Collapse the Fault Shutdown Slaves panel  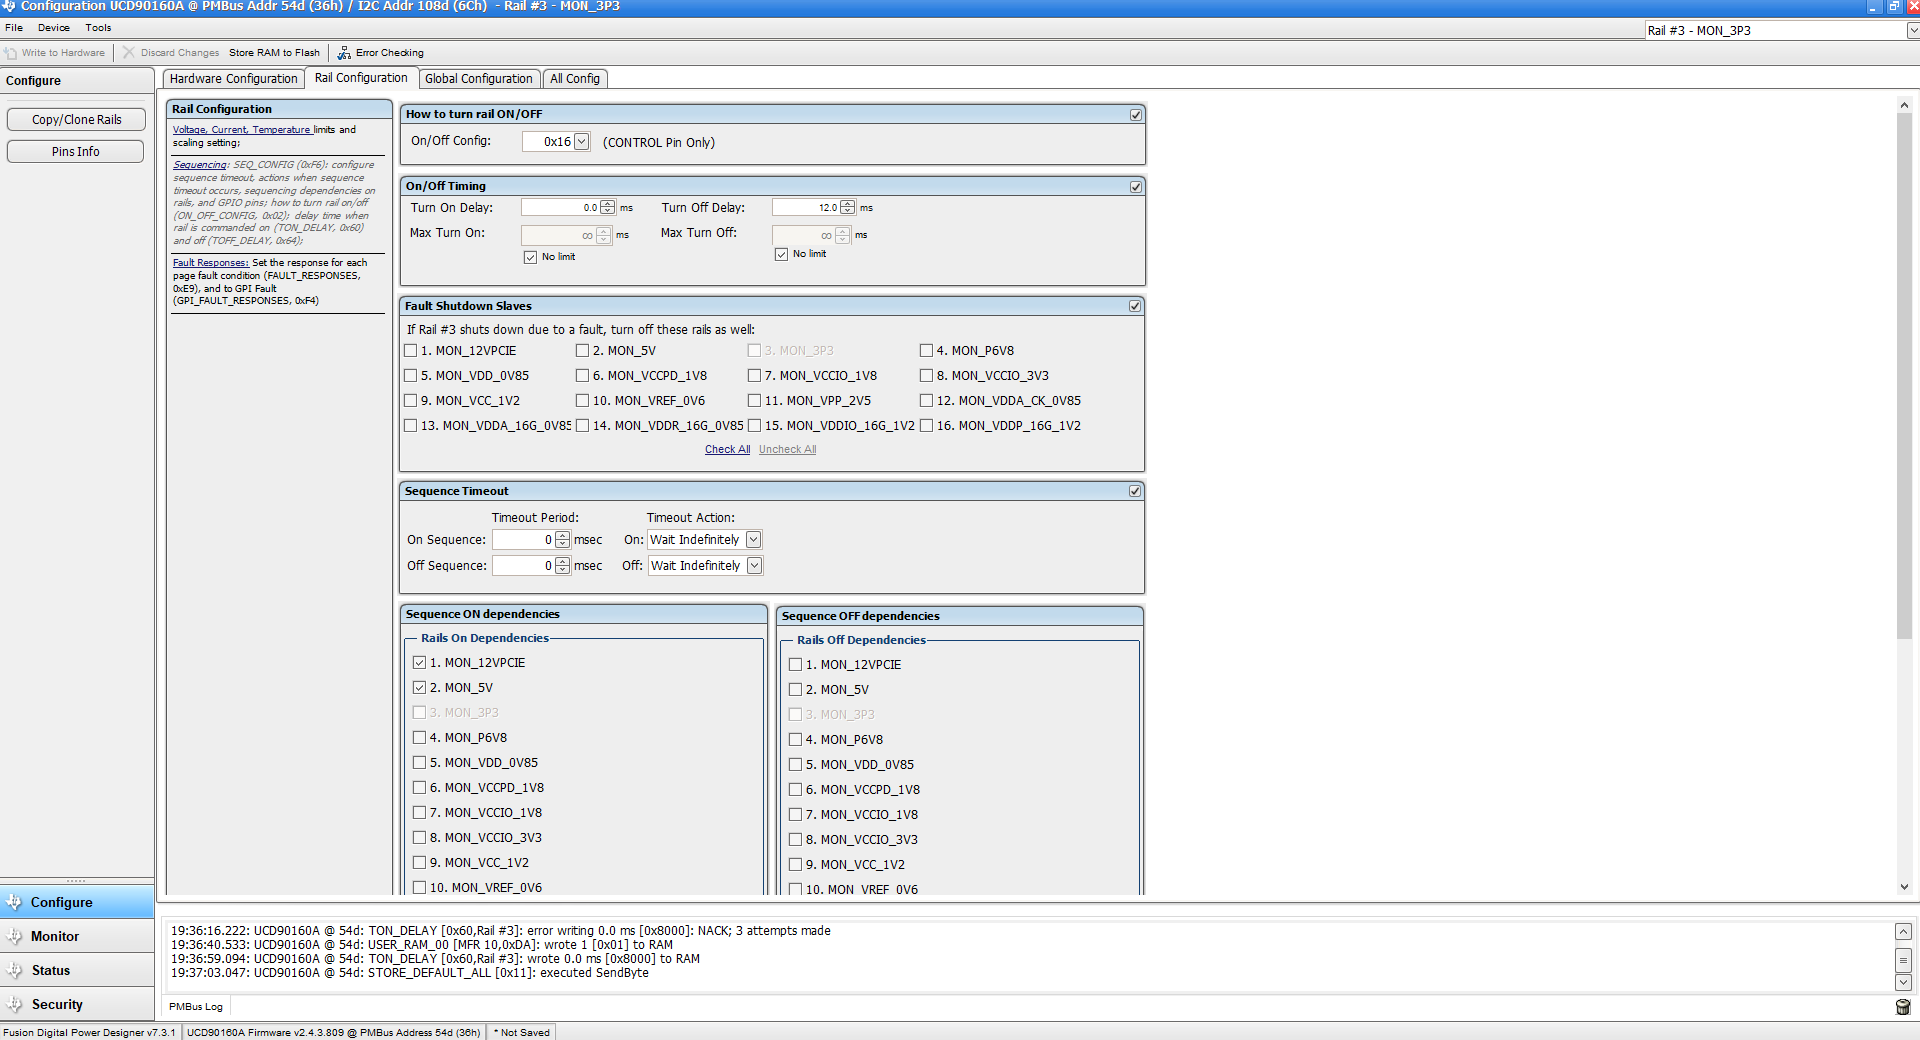[1135, 306]
